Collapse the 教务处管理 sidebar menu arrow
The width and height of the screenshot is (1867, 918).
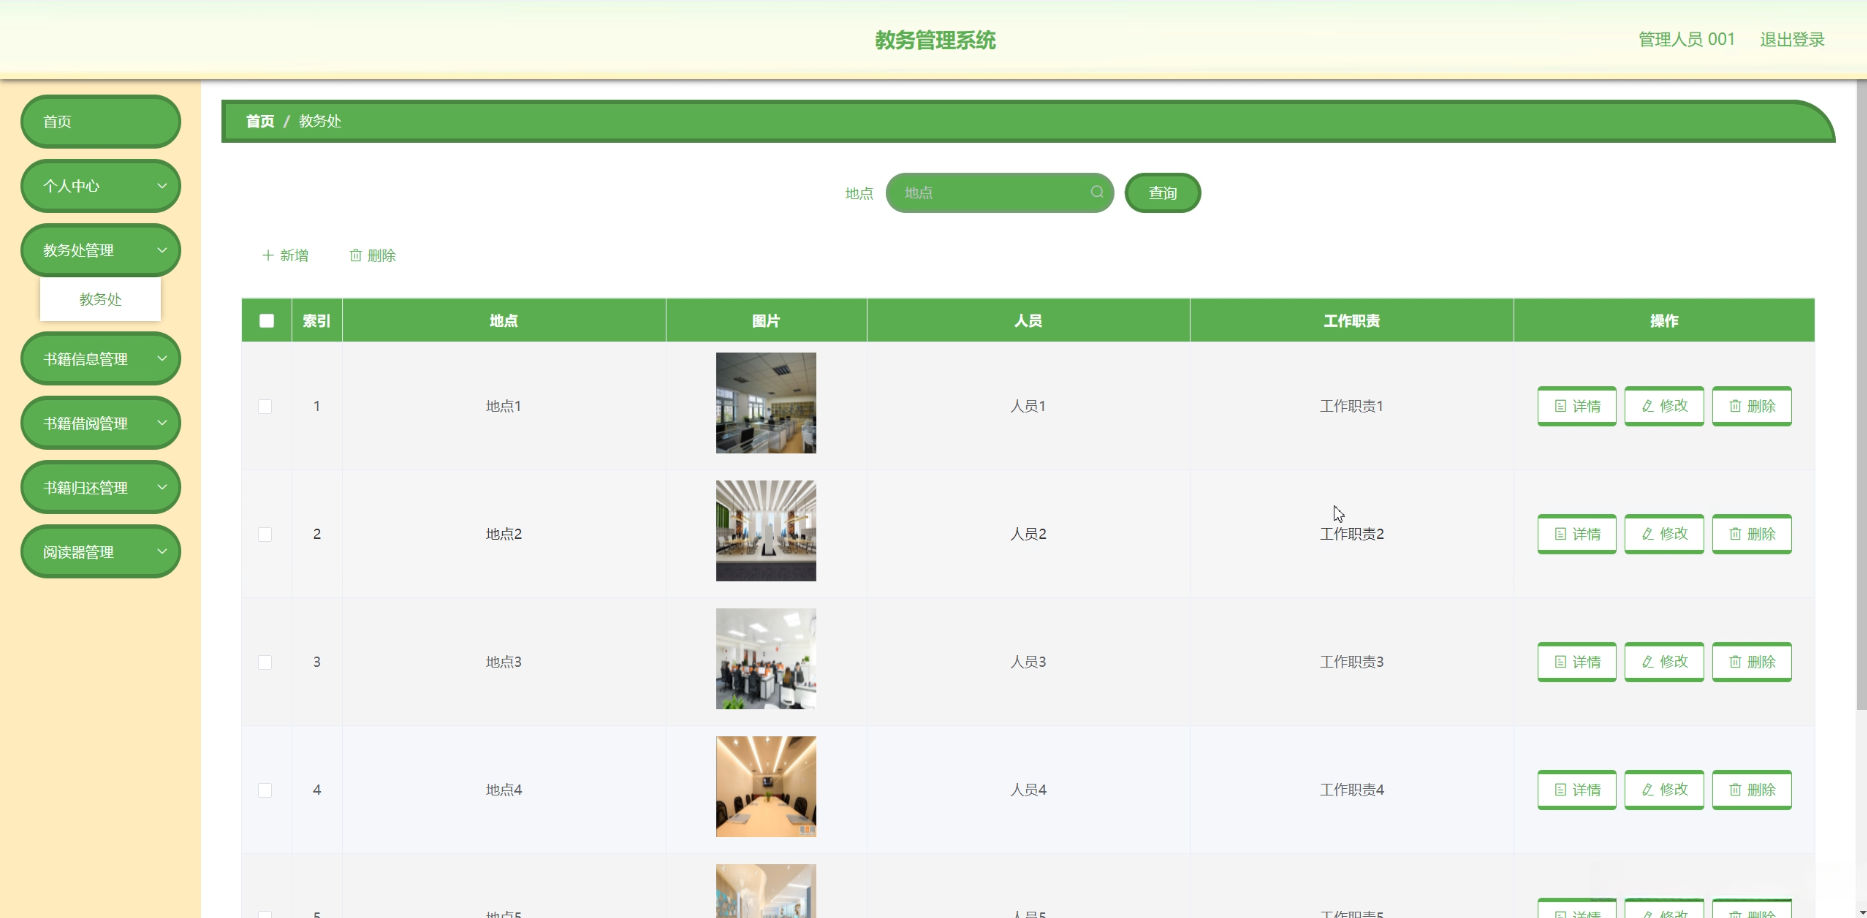tap(162, 250)
